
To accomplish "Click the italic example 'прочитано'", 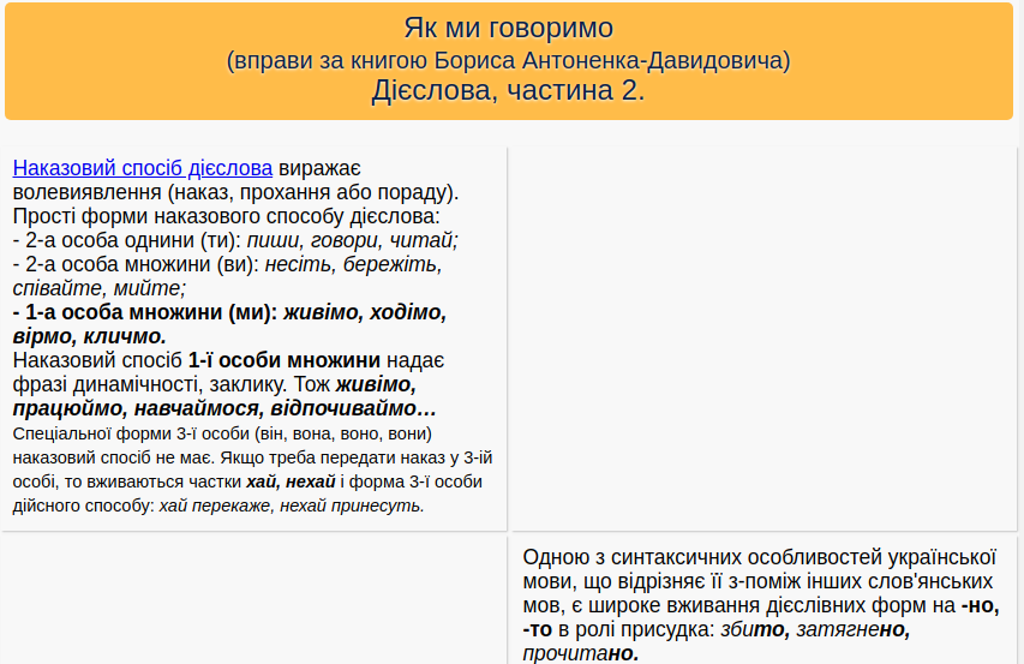I will coord(580,654).
